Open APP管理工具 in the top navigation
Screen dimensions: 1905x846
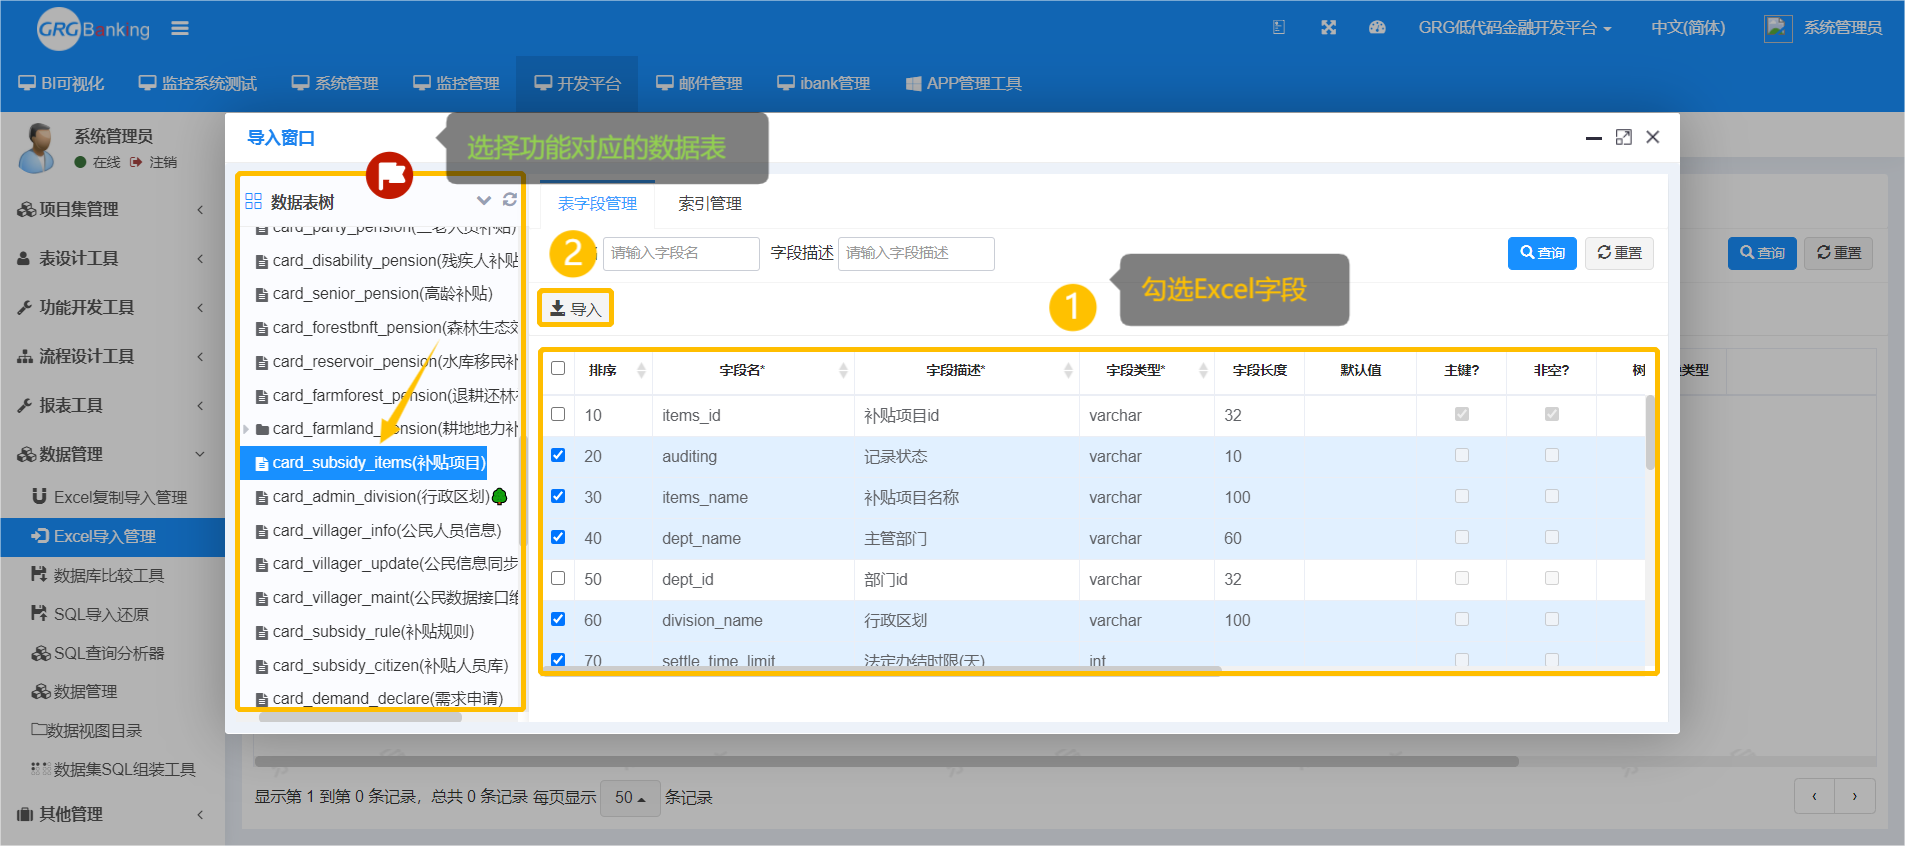point(964,83)
